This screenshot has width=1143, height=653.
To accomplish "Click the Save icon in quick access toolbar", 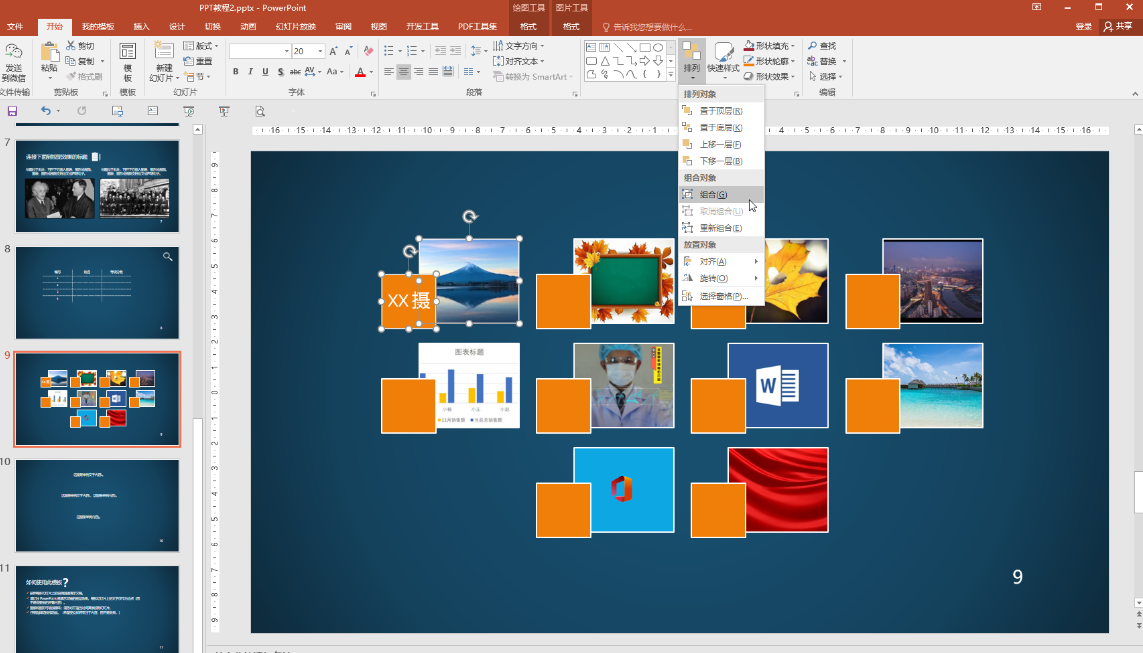I will 12,111.
